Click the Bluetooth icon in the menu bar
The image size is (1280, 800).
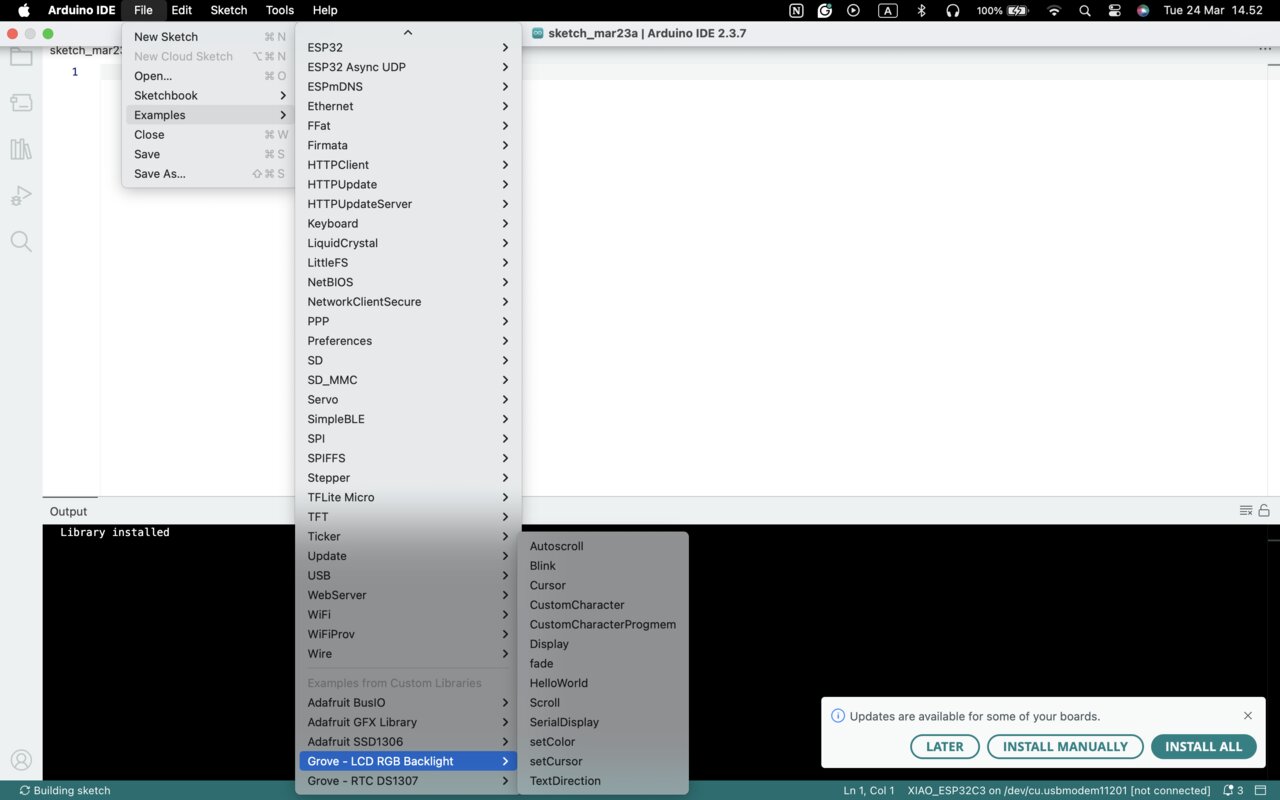coord(922,10)
